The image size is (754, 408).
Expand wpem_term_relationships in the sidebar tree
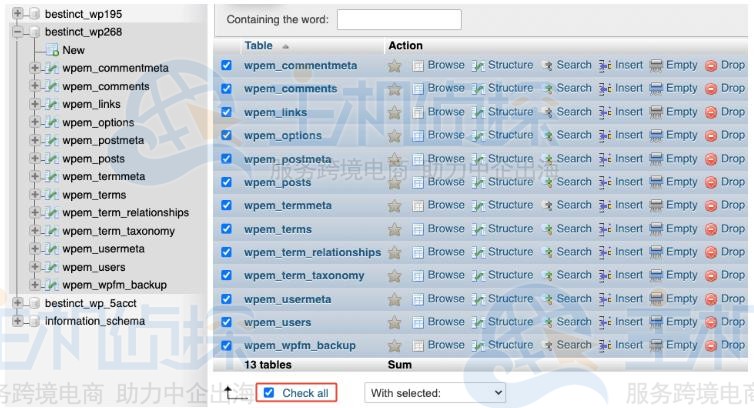[x=35, y=213]
